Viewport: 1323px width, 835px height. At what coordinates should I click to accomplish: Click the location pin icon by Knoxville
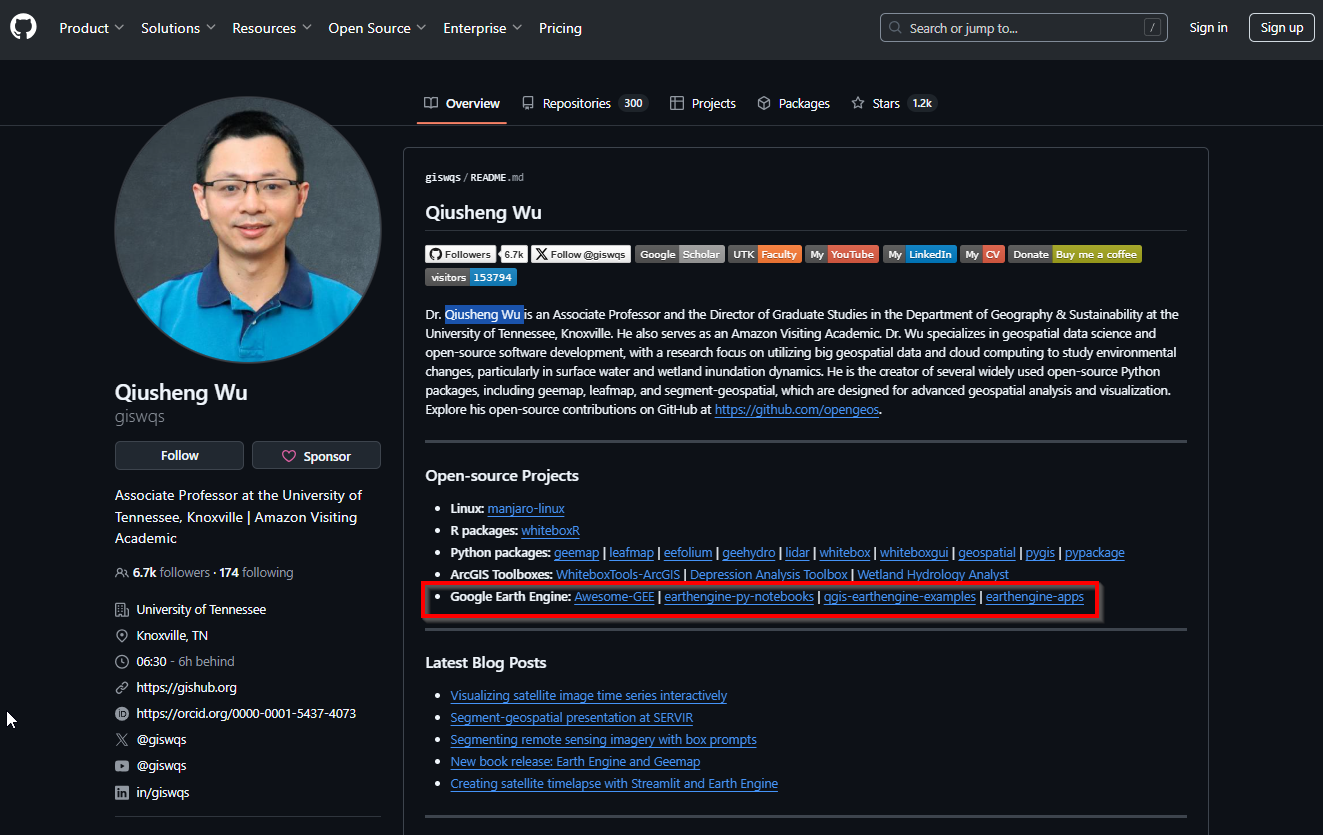(x=122, y=636)
